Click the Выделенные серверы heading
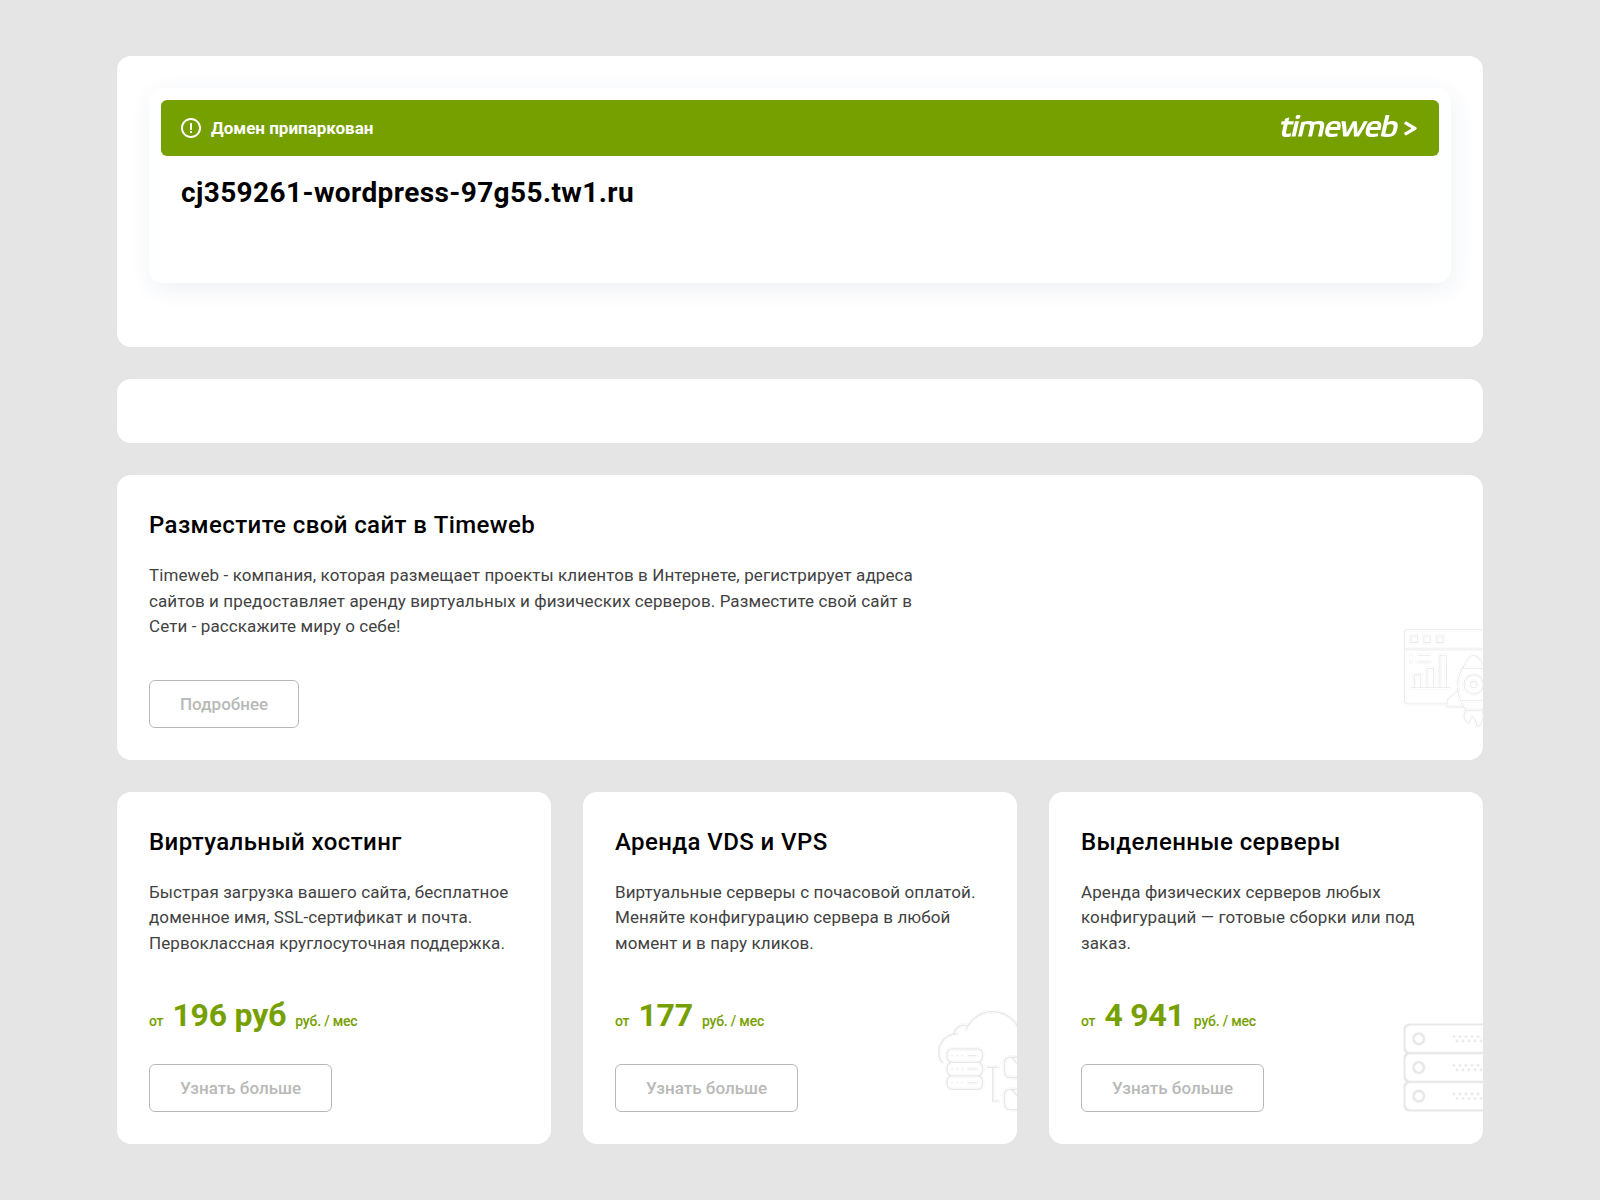 click(1210, 842)
